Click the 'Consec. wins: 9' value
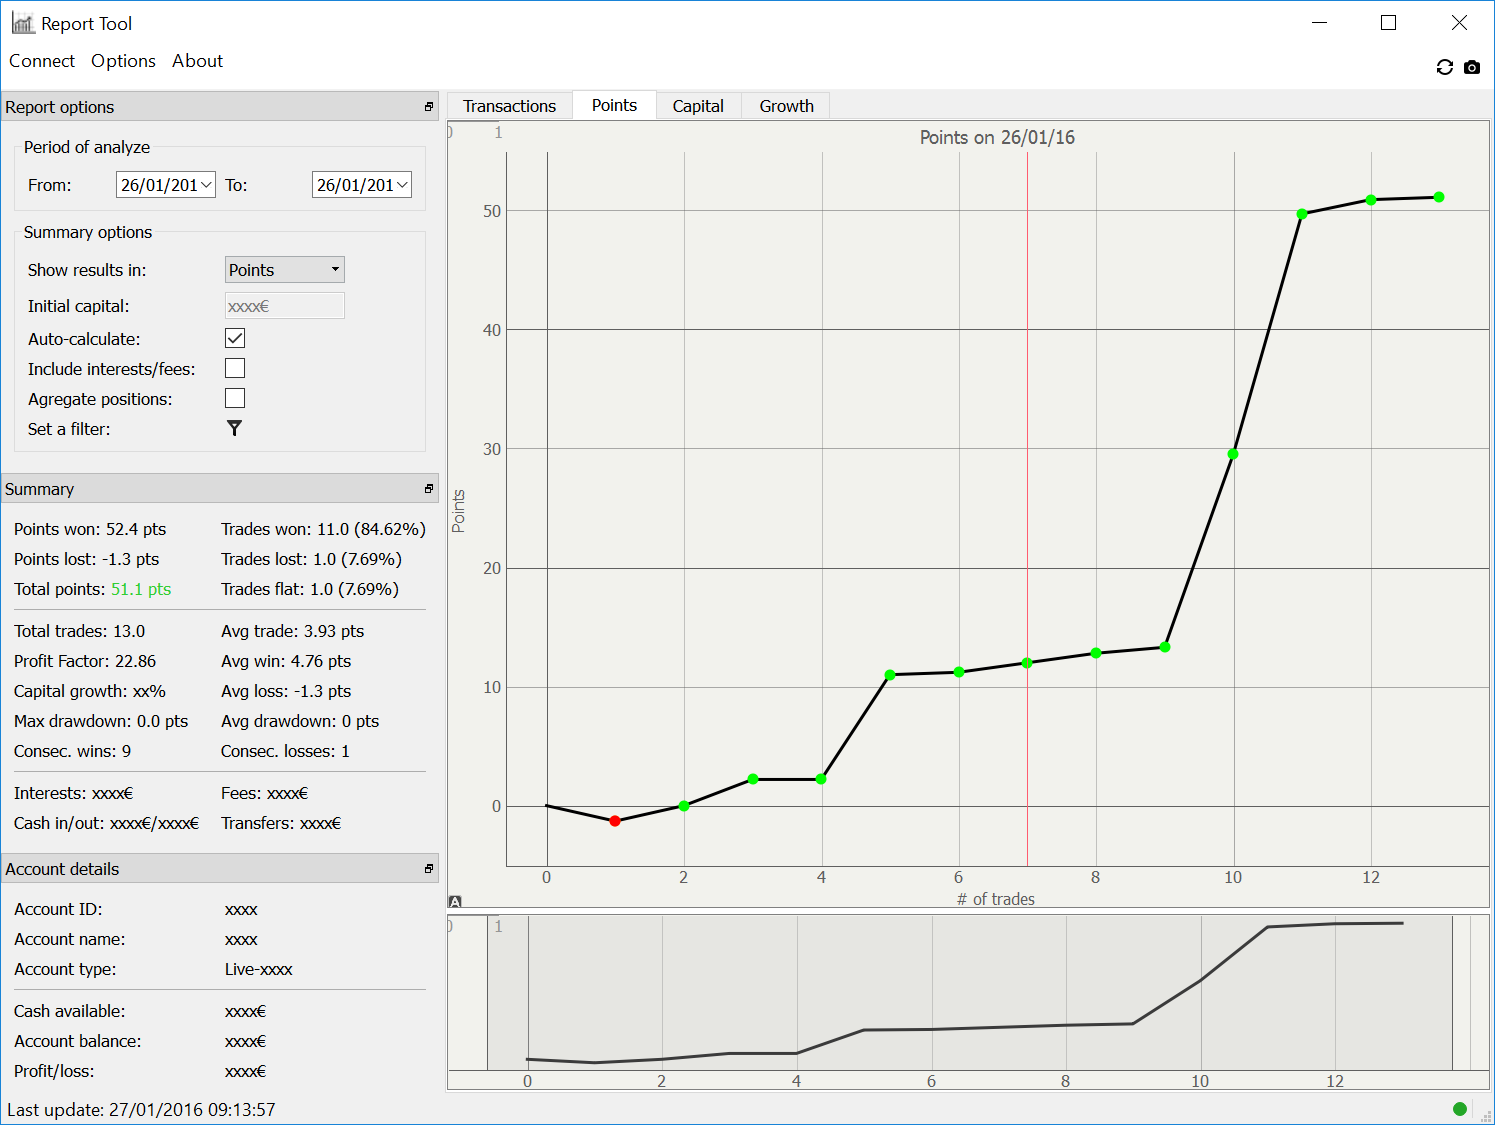Viewport: 1495px width, 1125px height. coord(72,751)
